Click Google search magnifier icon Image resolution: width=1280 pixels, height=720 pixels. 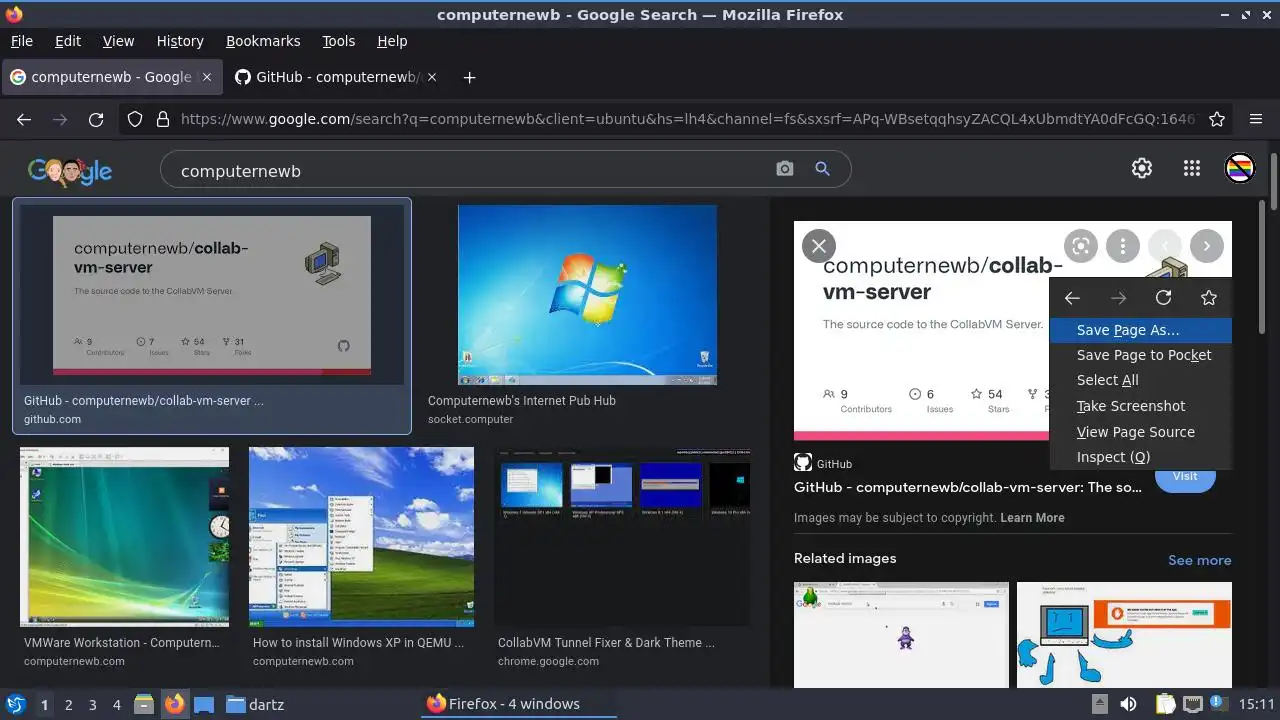point(822,169)
